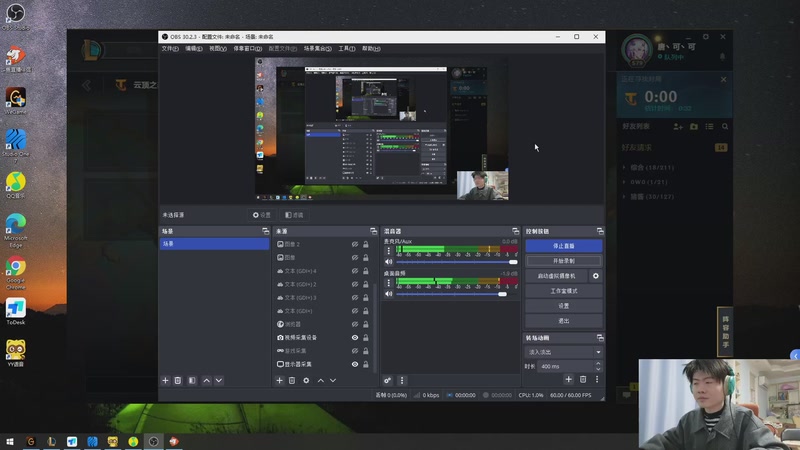Move the source down in the Sources toolbar
The image size is (800, 450).
(x=333, y=381)
